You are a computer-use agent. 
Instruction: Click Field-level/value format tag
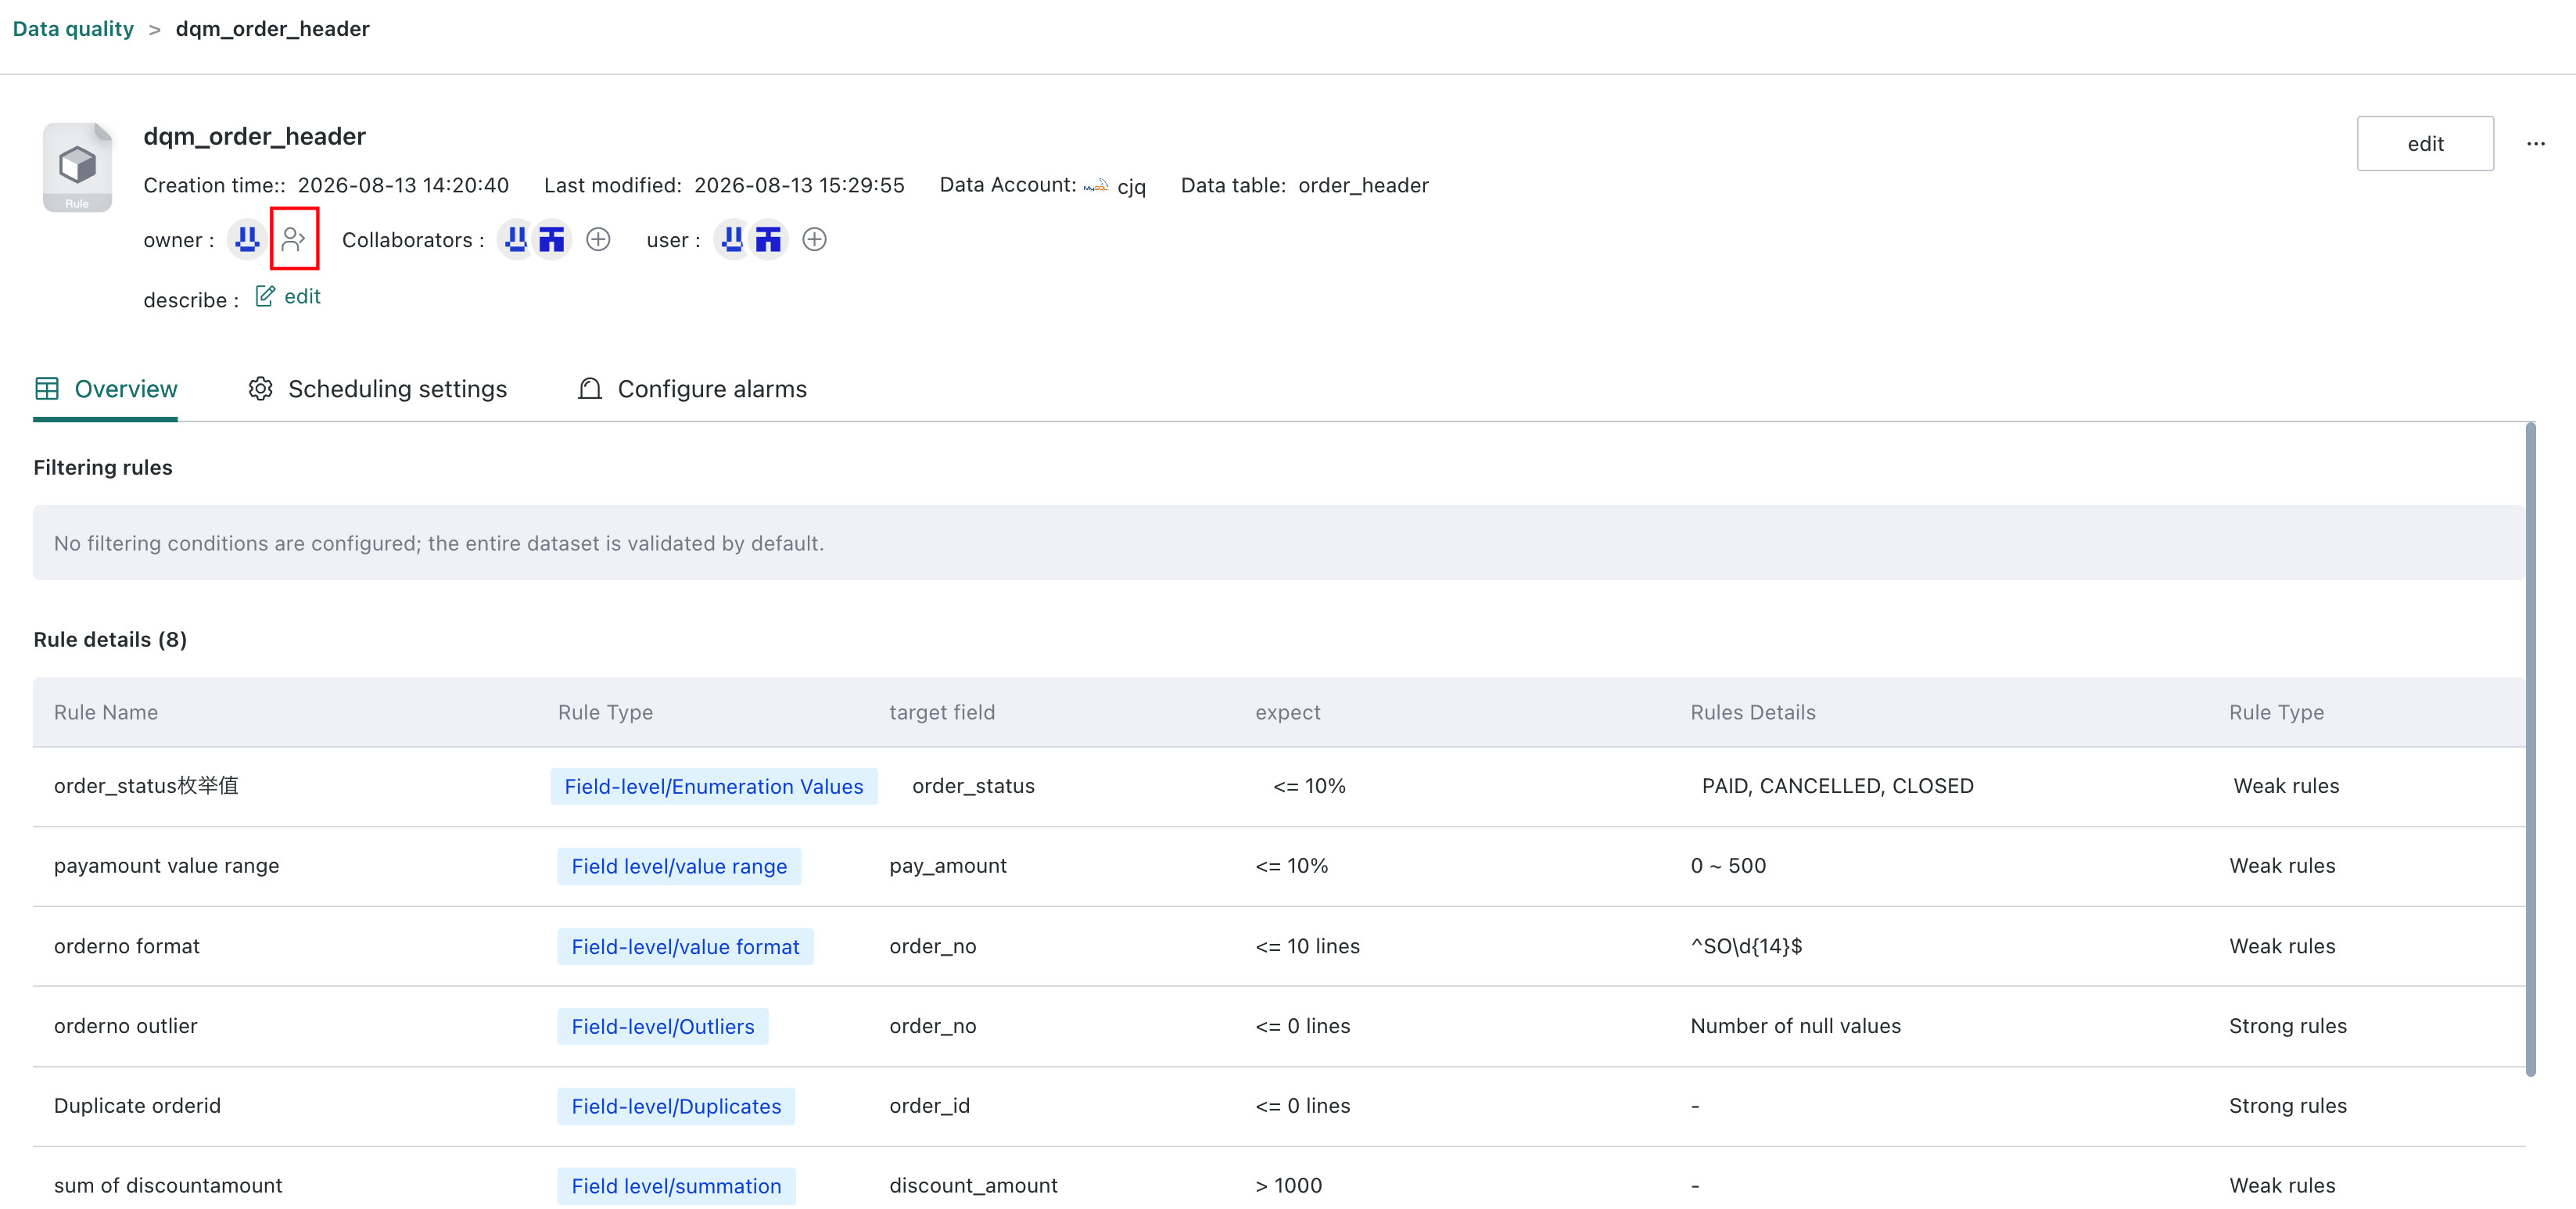(x=685, y=946)
